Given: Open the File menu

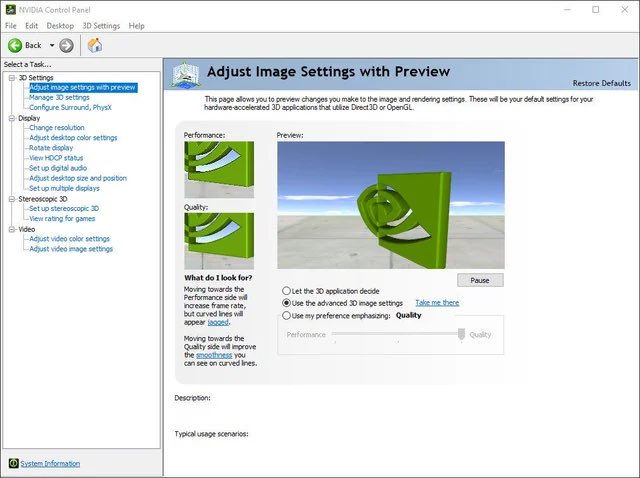Looking at the screenshot, I should [11, 26].
